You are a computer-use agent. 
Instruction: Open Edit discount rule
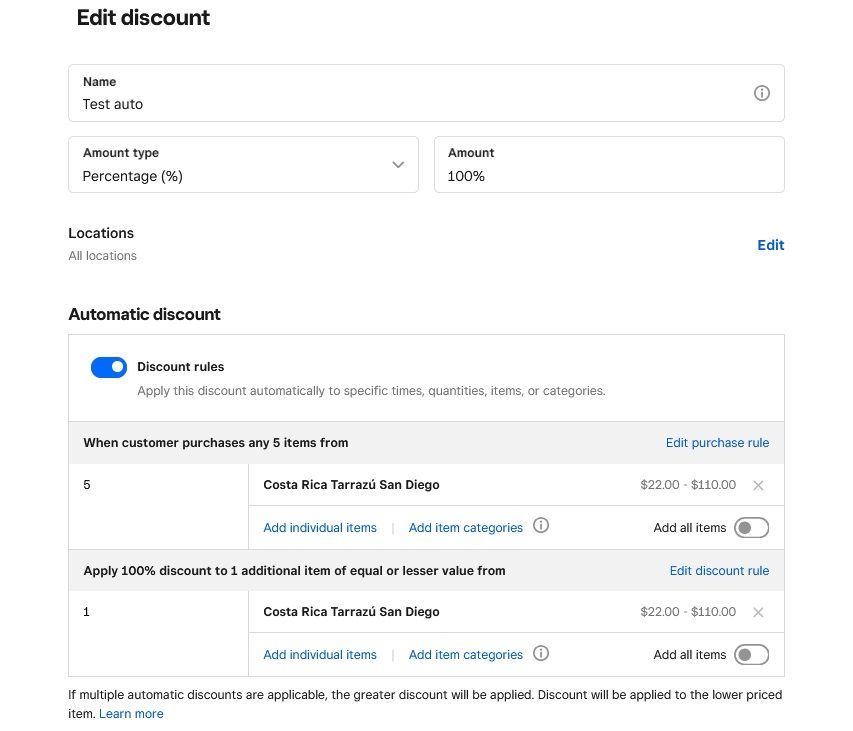[x=719, y=571]
